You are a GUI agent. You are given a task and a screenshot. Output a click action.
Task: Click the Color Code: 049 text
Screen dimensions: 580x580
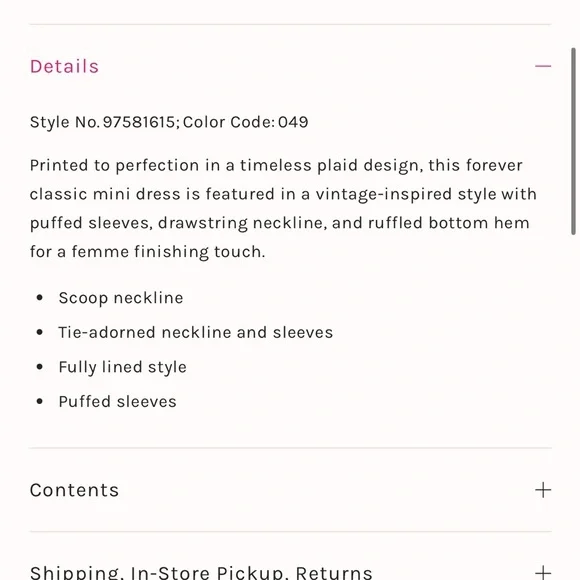(x=245, y=122)
